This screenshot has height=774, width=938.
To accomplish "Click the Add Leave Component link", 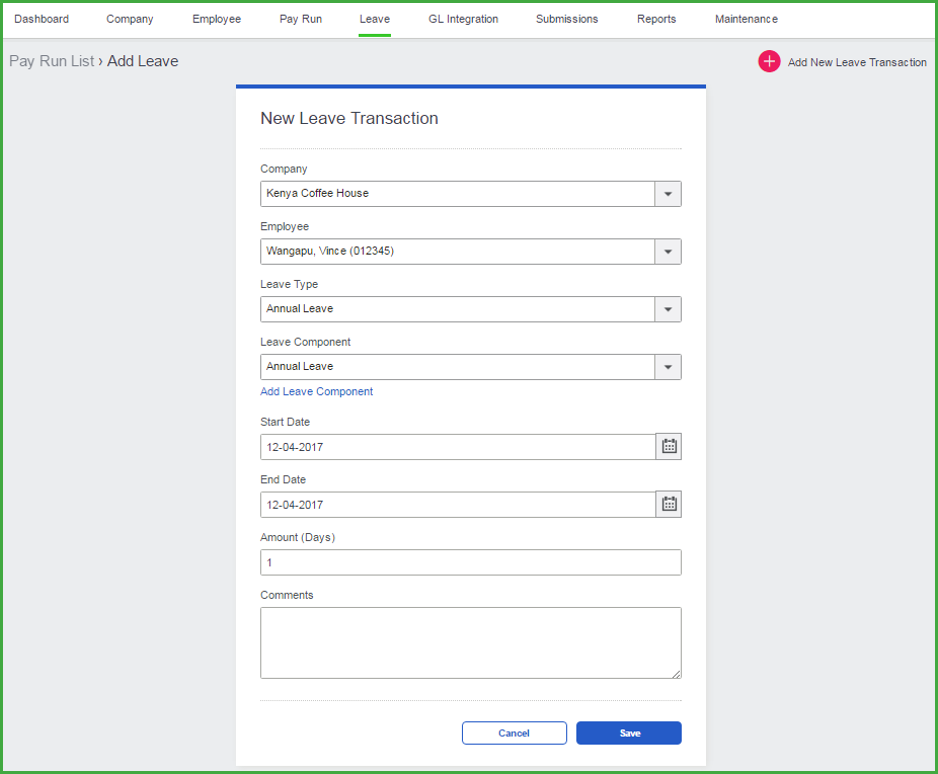I will click(x=316, y=391).
